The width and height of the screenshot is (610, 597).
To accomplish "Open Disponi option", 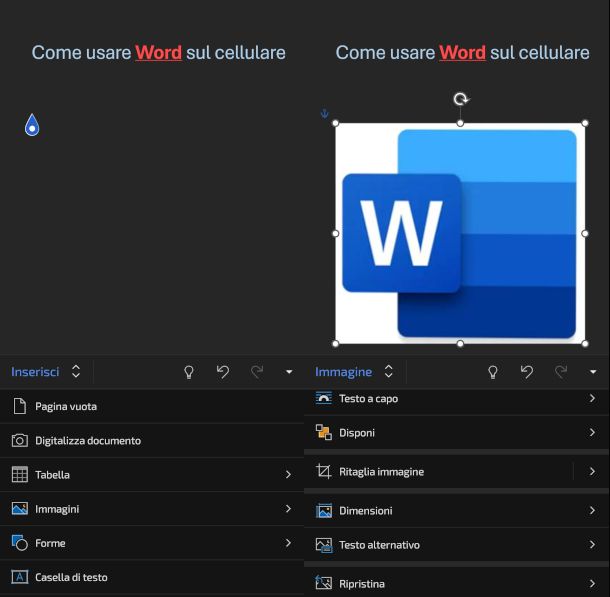I will (457, 433).
